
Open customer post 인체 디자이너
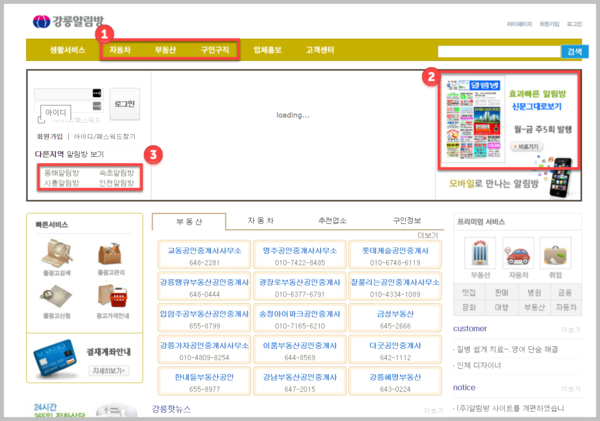[479, 366]
